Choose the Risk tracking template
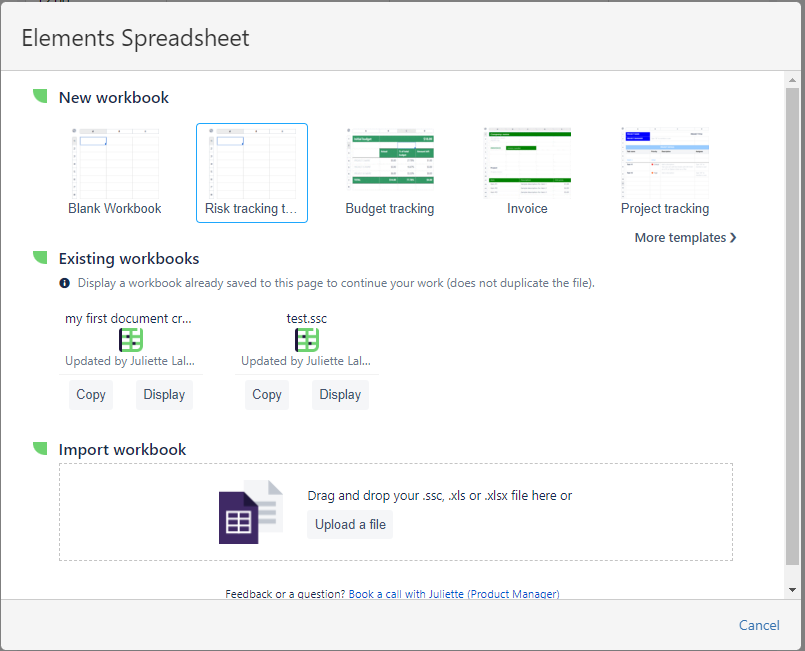Image resolution: width=805 pixels, height=651 pixels. pyautogui.click(x=252, y=171)
